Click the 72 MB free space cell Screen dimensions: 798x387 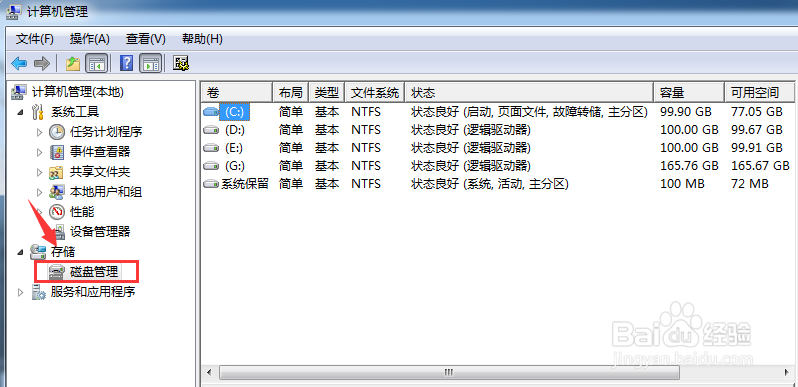pyautogui.click(x=750, y=184)
